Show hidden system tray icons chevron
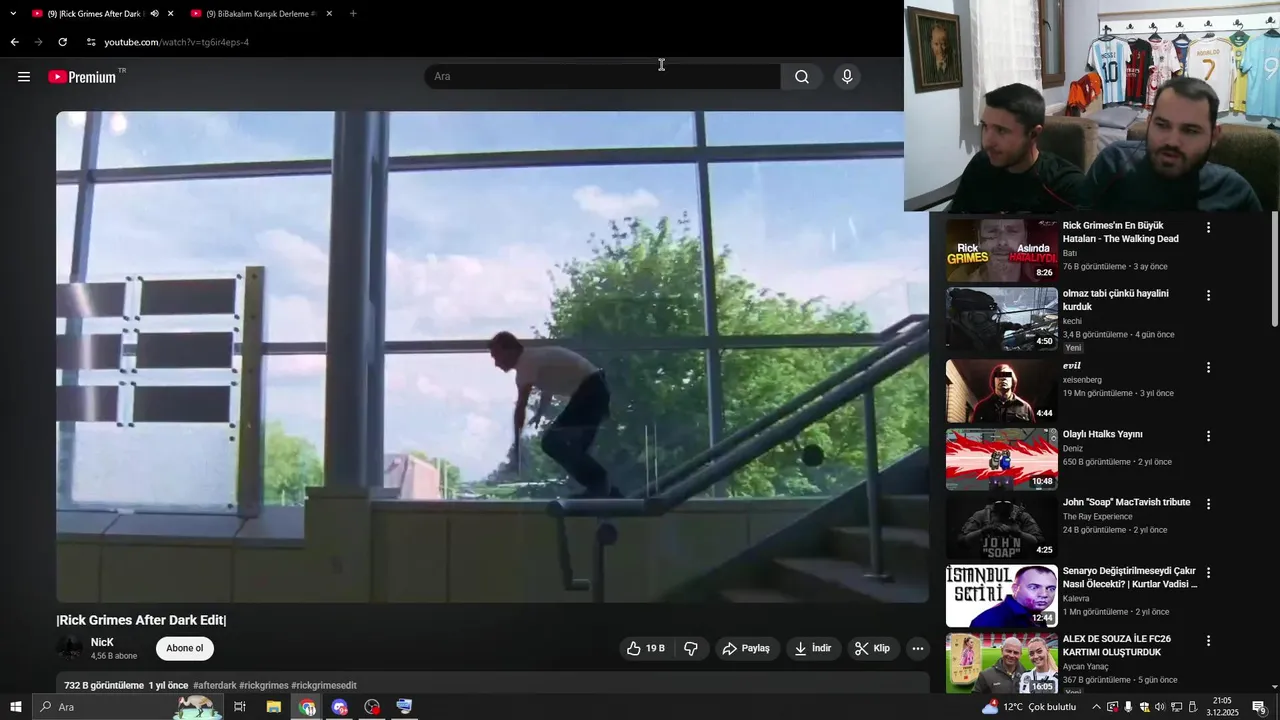This screenshot has height=720, width=1280. (x=1096, y=707)
